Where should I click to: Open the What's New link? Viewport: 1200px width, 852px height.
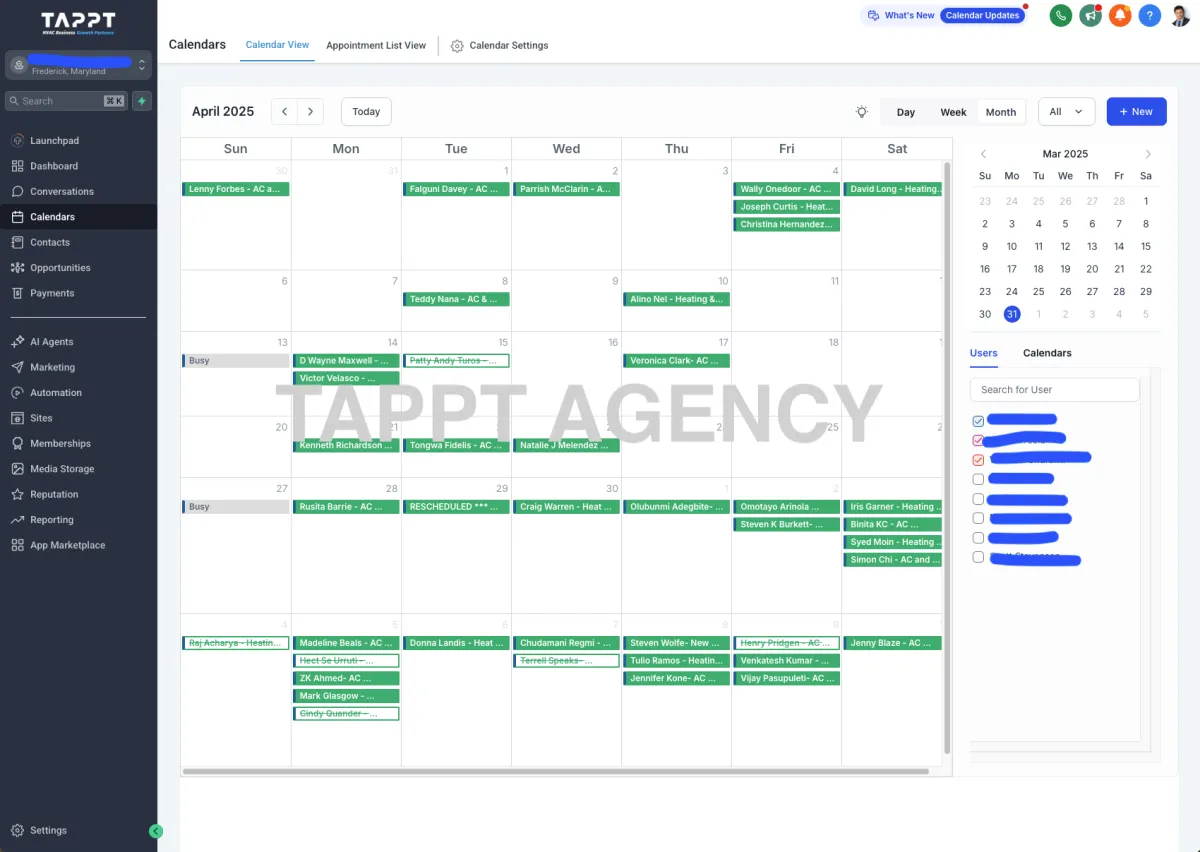coord(901,16)
